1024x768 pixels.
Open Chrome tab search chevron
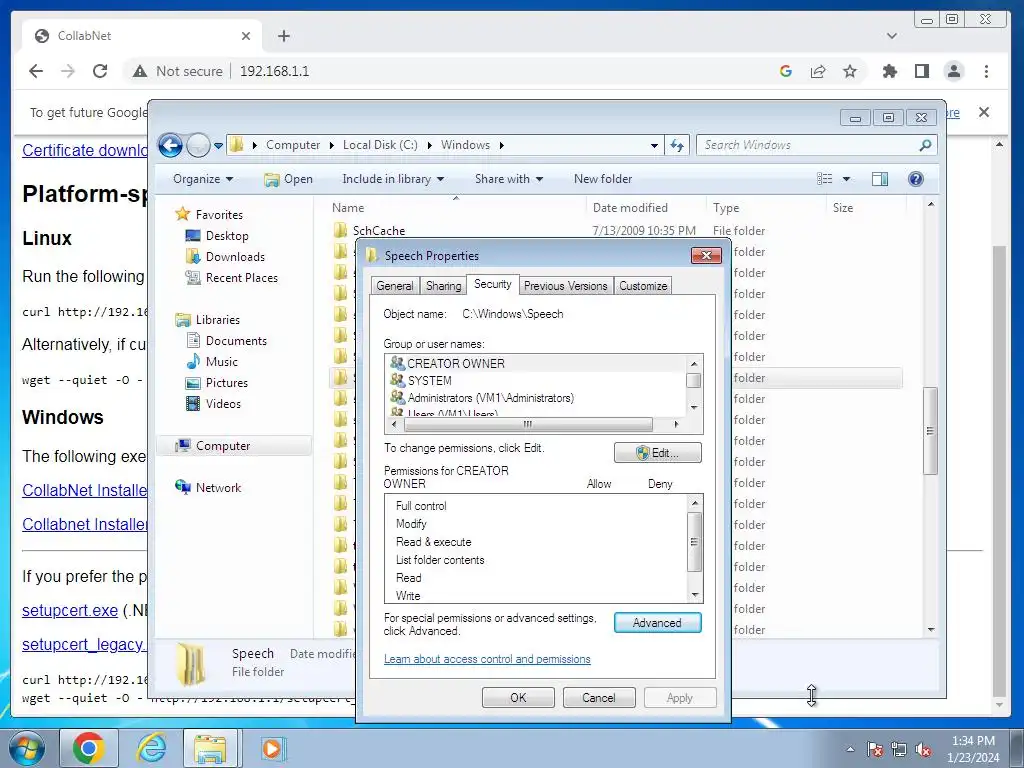pos(891,36)
